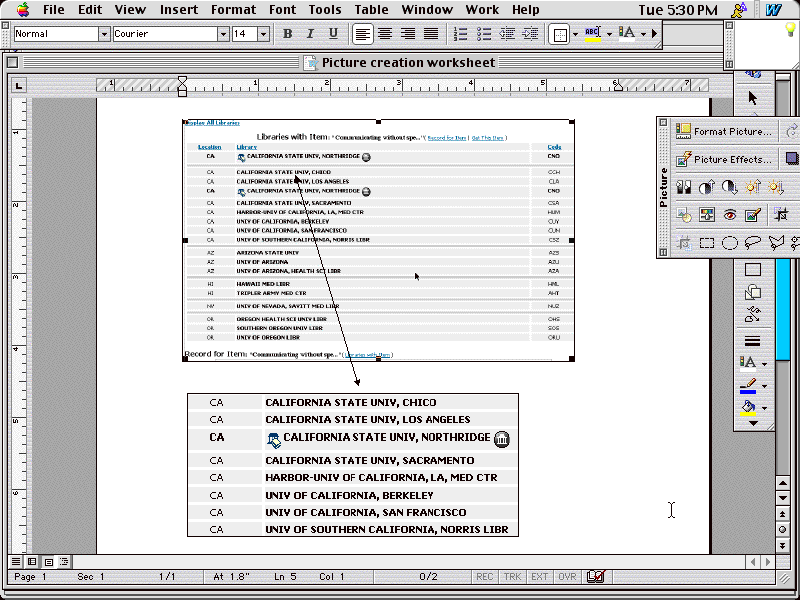Toggle the OVR overtype indicator
The image size is (800, 600).
tap(567, 577)
